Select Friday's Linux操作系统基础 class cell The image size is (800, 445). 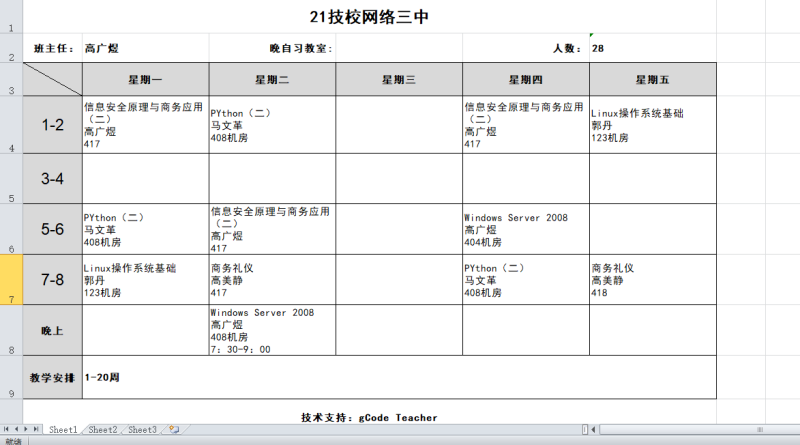pos(652,125)
